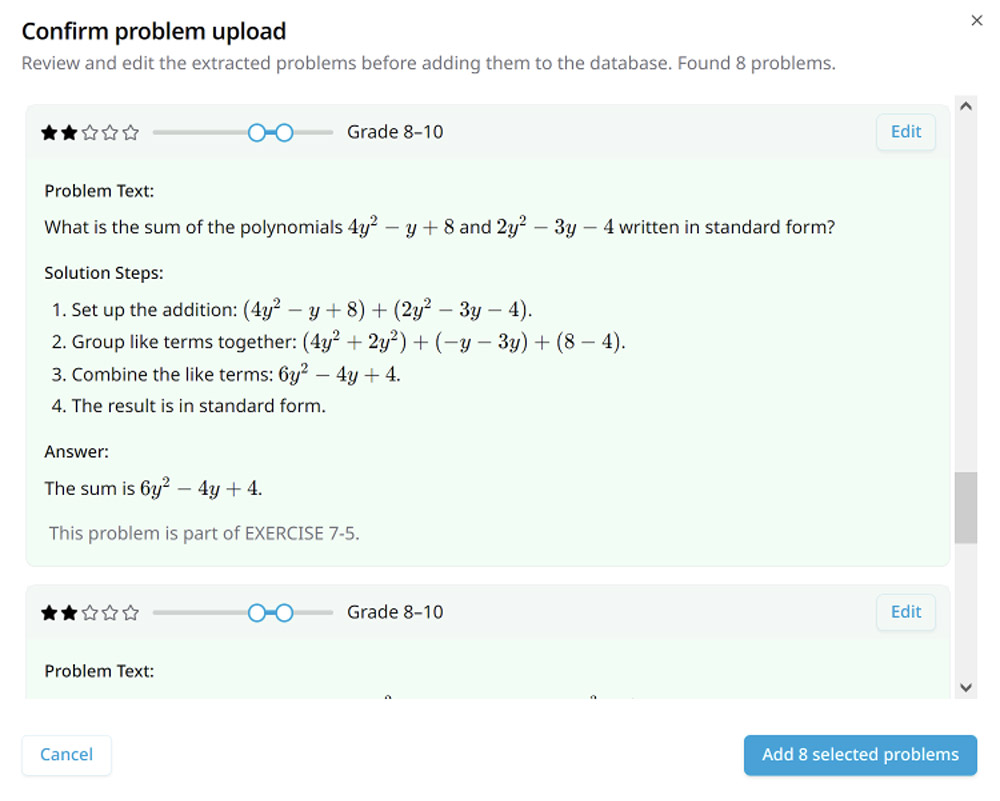Rate first problem four stars

point(110,132)
